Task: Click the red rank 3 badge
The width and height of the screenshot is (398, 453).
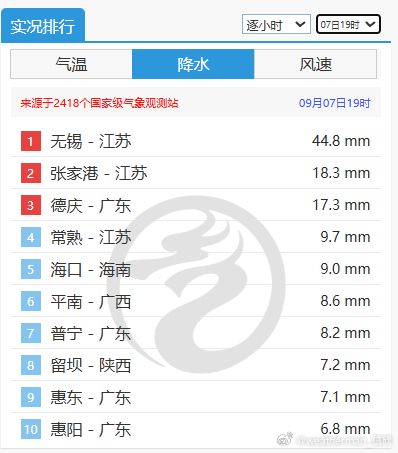Action: 31,205
